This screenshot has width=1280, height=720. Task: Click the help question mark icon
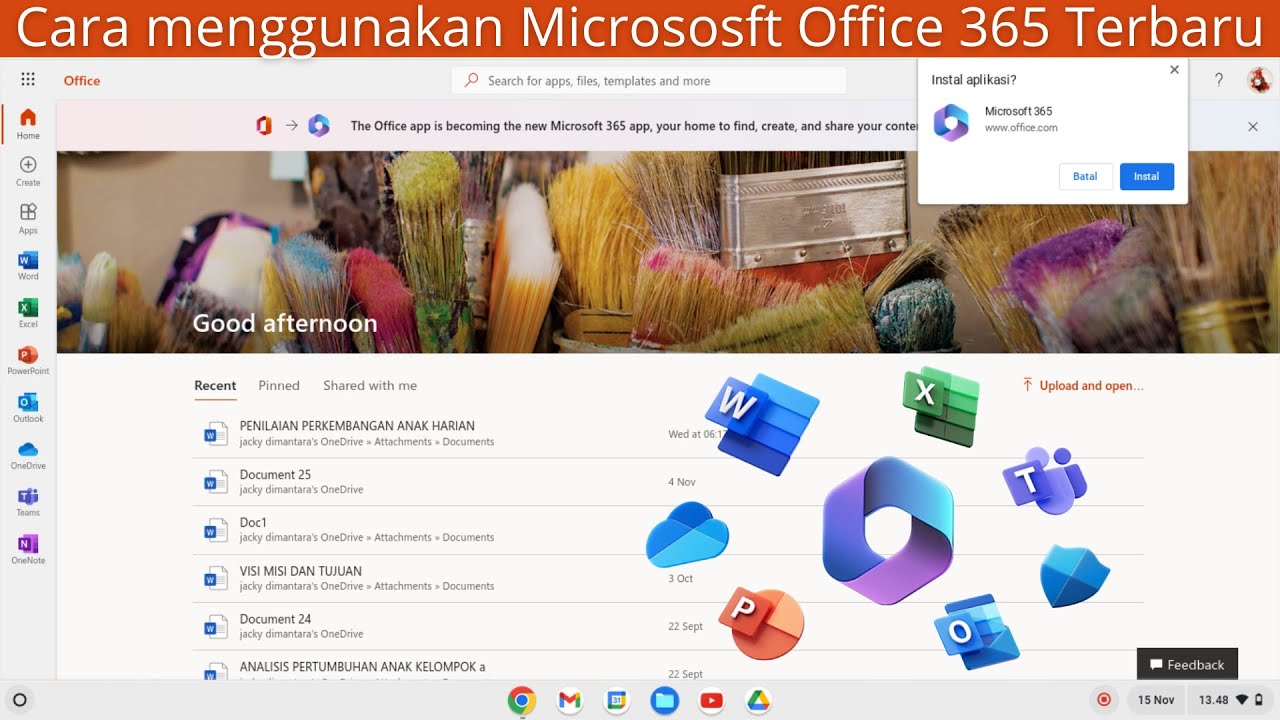(x=1218, y=81)
